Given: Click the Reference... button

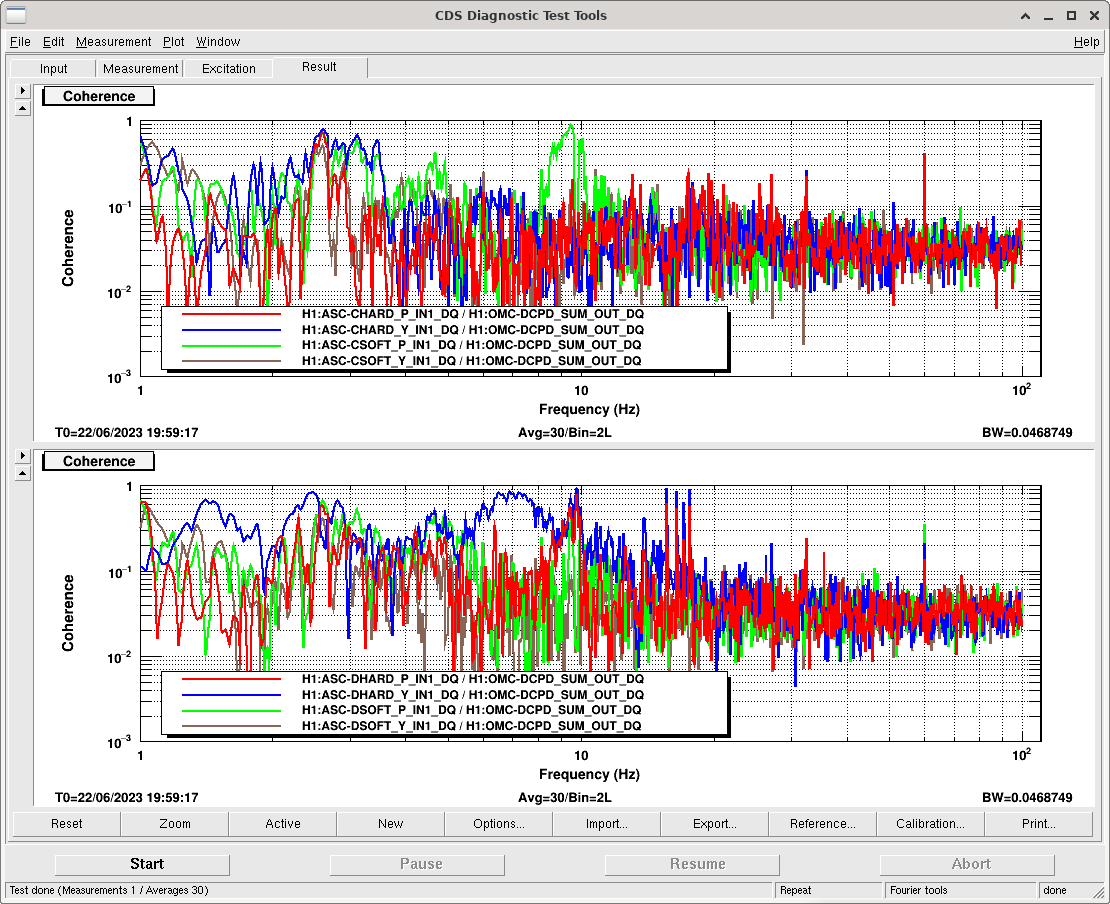Looking at the screenshot, I should point(822,824).
